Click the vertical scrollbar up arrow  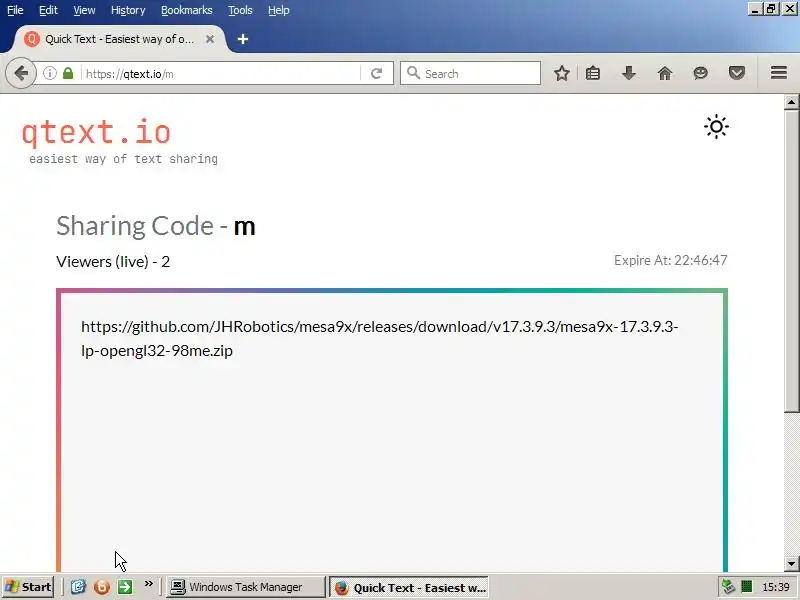[x=791, y=102]
